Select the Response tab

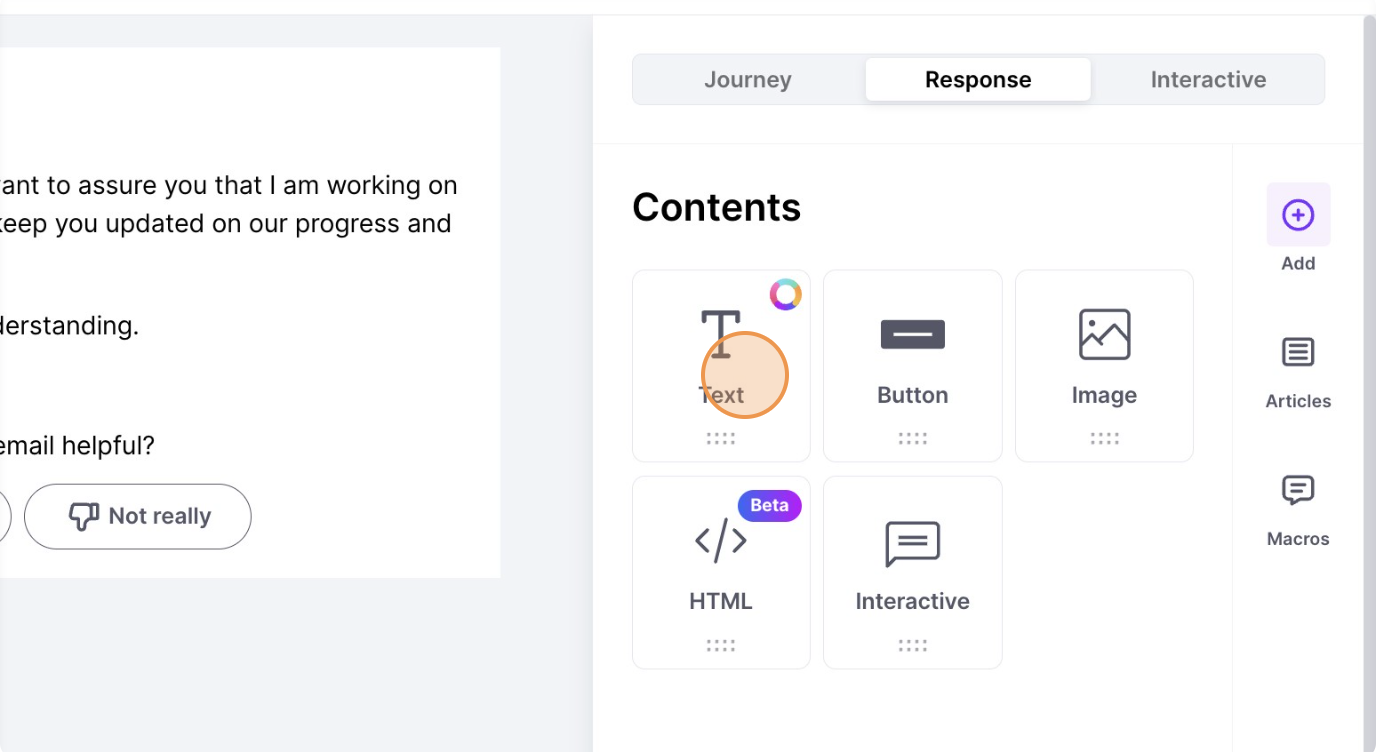point(978,80)
